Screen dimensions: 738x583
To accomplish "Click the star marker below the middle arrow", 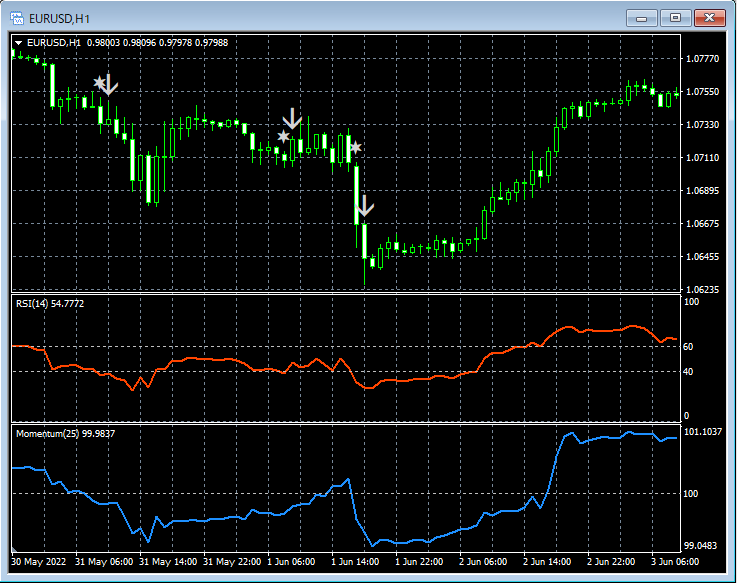I will pyautogui.click(x=283, y=136).
